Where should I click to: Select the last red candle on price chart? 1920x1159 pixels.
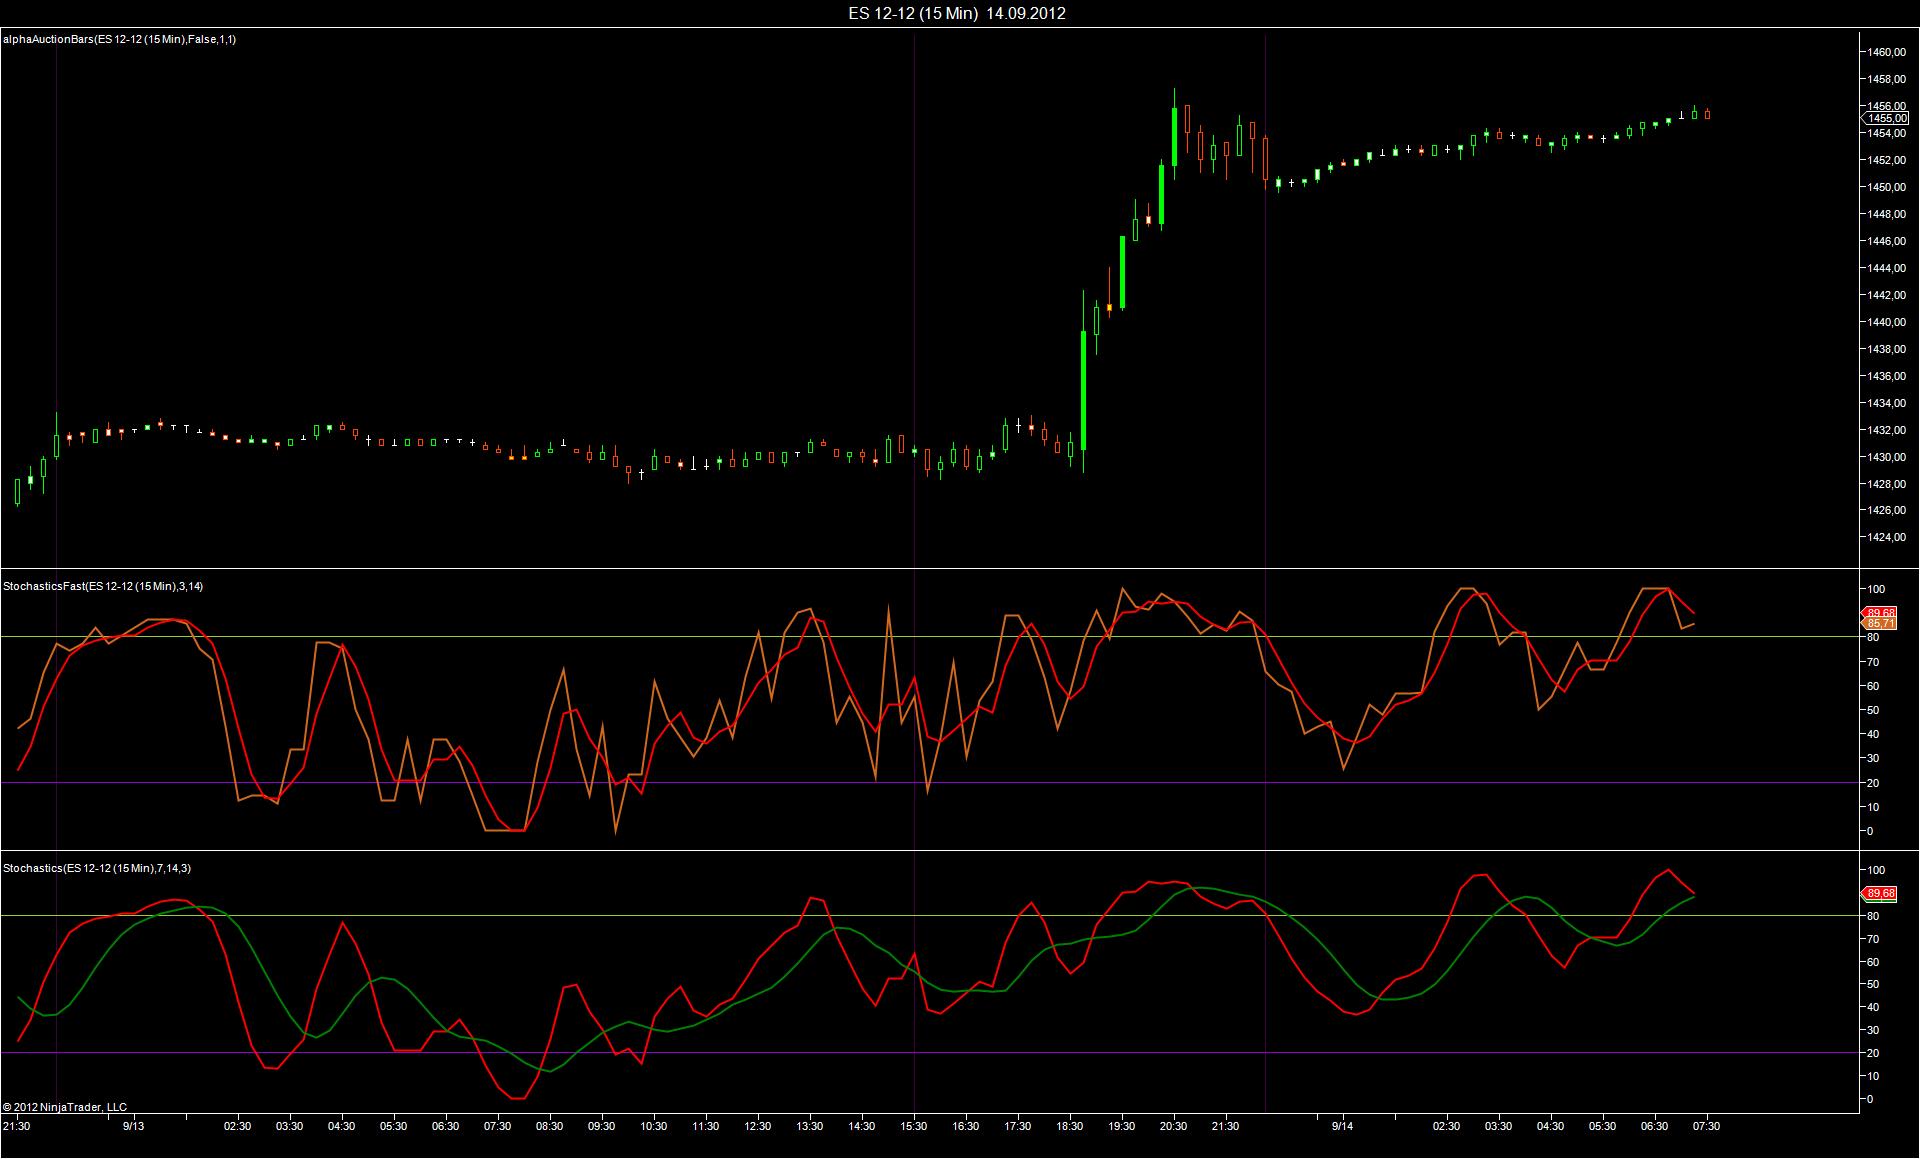[x=1707, y=115]
